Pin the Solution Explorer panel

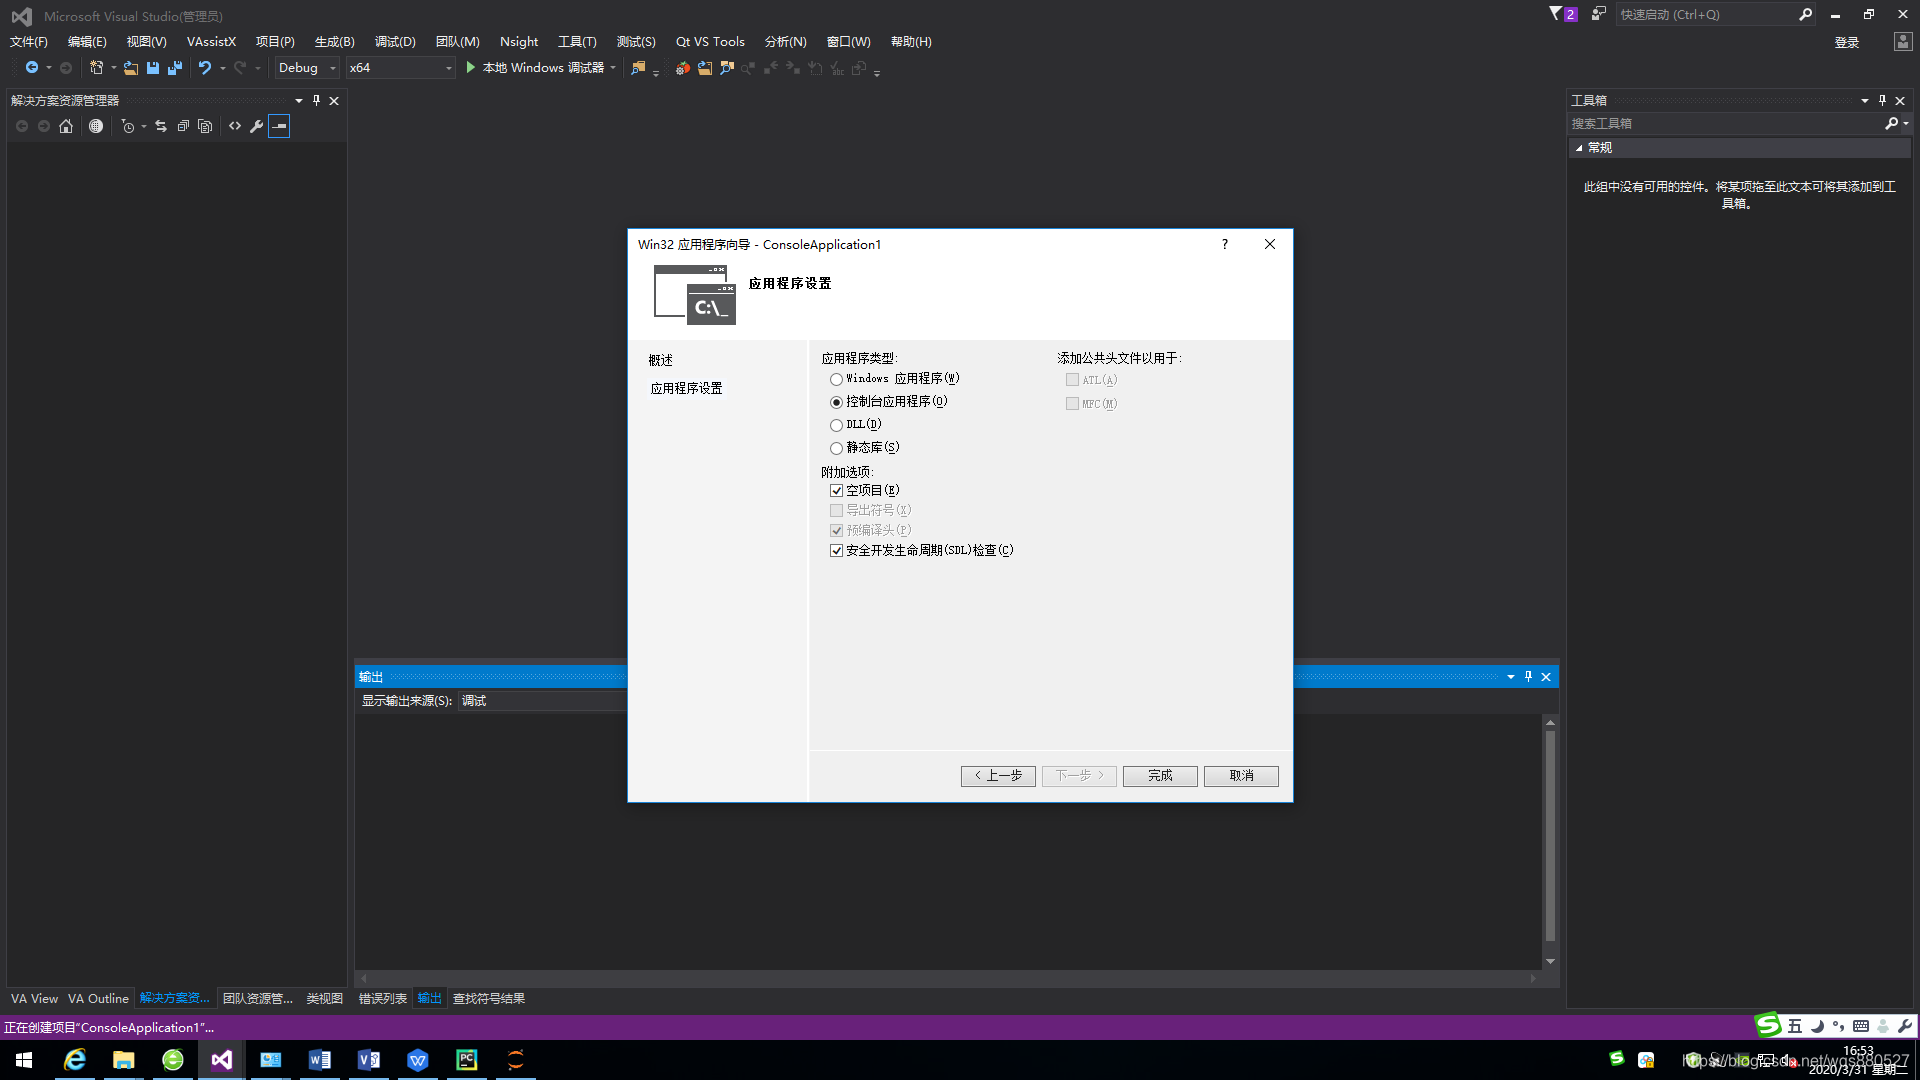pyautogui.click(x=317, y=100)
